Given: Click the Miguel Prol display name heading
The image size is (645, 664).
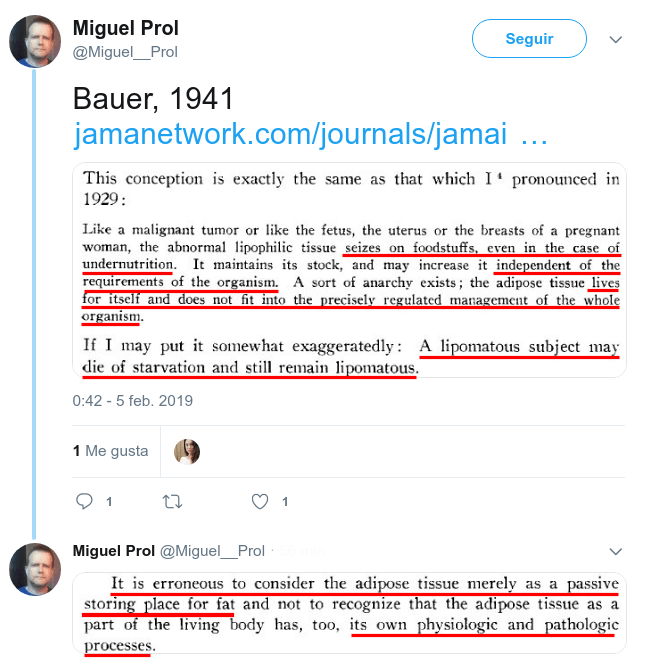Looking at the screenshot, I should pyautogui.click(x=126, y=28).
